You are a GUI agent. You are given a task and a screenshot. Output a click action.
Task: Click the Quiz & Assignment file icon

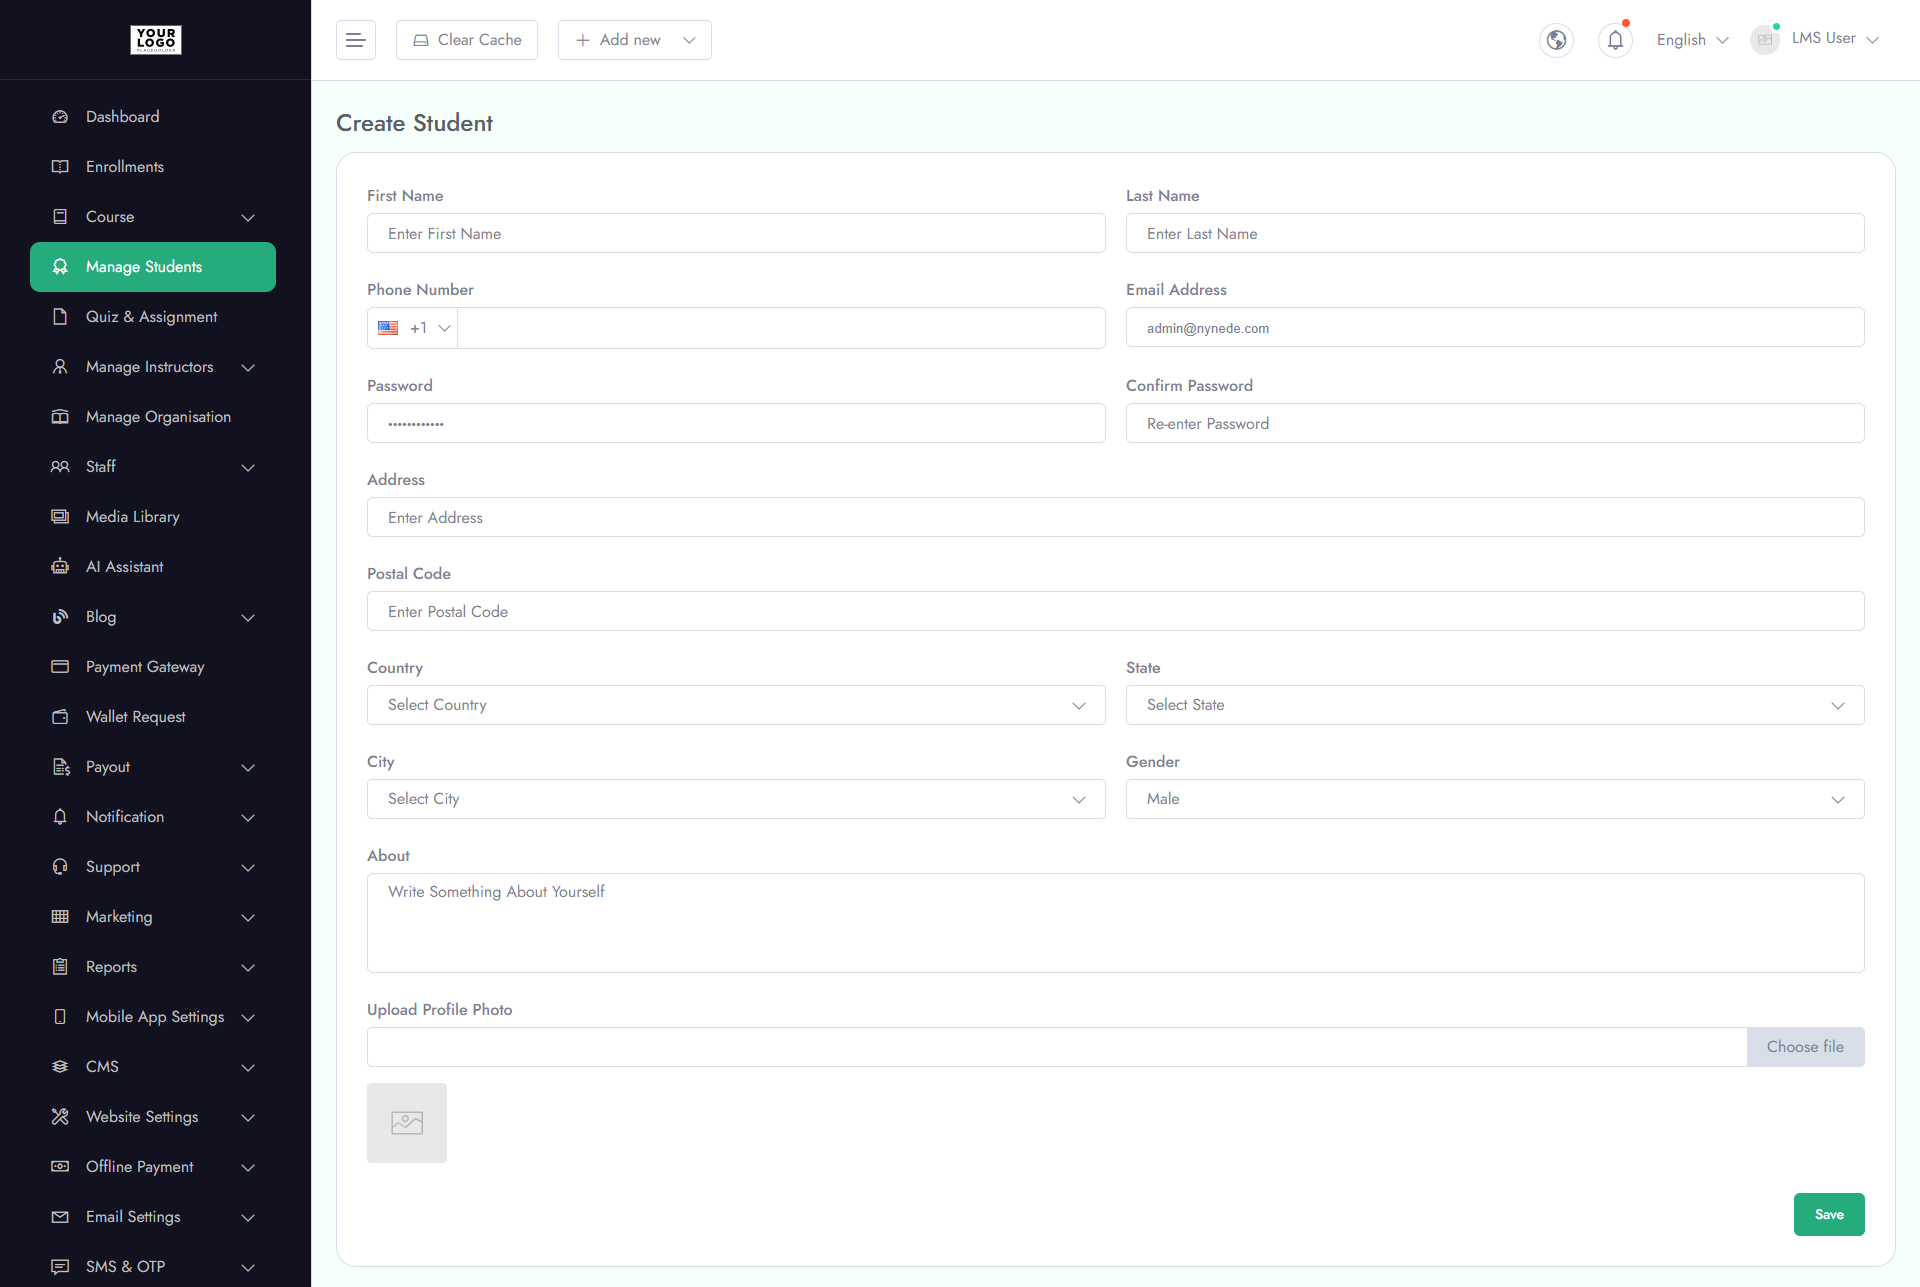60,317
